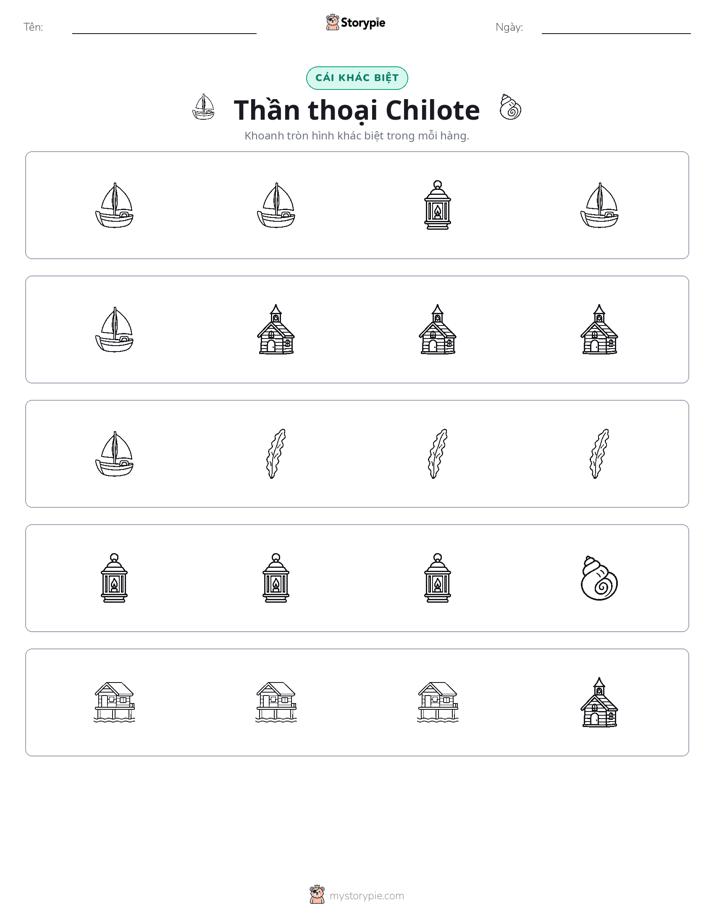Select the first lantern in the fourth row

pyautogui.click(x=114, y=578)
